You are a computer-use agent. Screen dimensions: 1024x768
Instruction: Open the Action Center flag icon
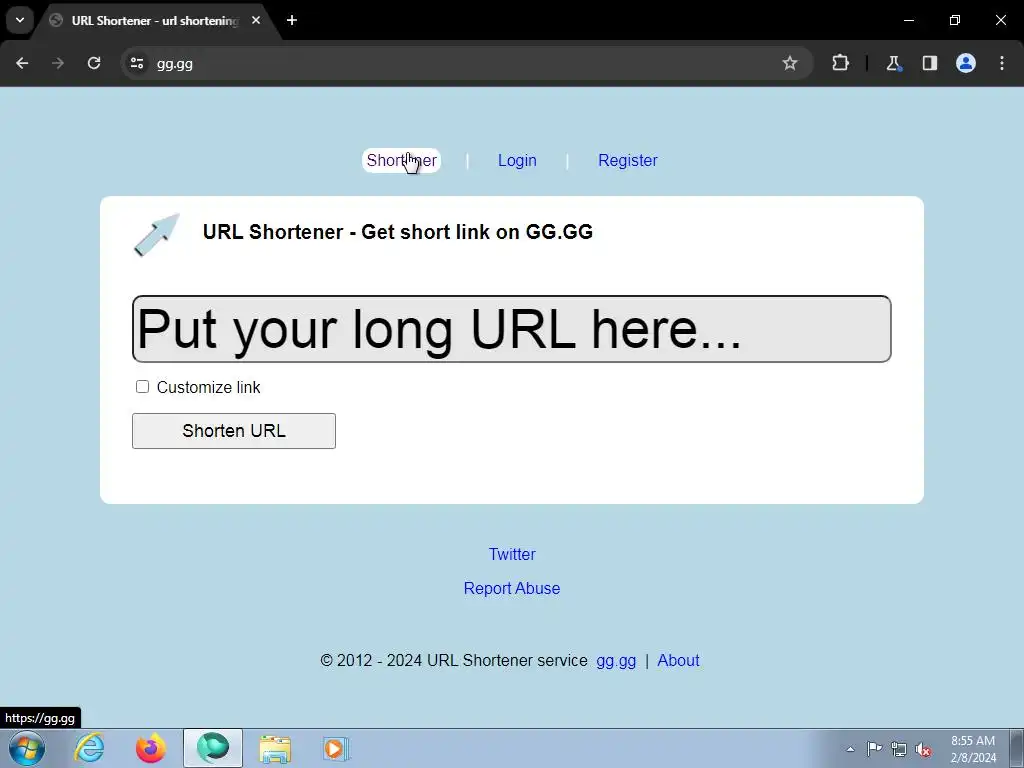pyautogui.click(x=874, y=749)
